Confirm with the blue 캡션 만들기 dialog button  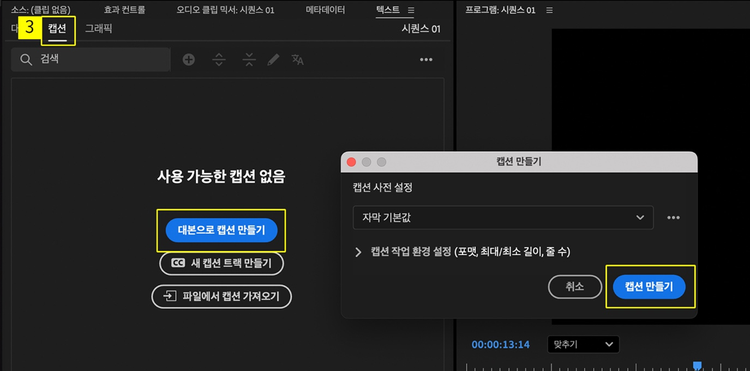click(649, 286)
